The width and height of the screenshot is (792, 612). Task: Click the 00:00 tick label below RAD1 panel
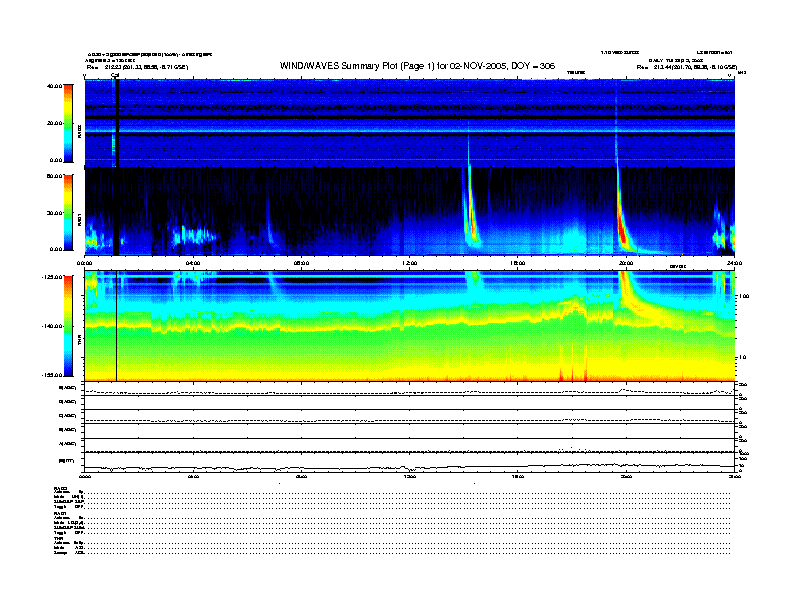click(x=85, y=263)
